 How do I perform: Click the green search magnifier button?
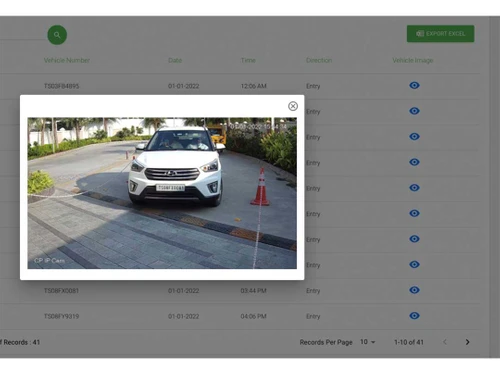click(x=57, y=35)
